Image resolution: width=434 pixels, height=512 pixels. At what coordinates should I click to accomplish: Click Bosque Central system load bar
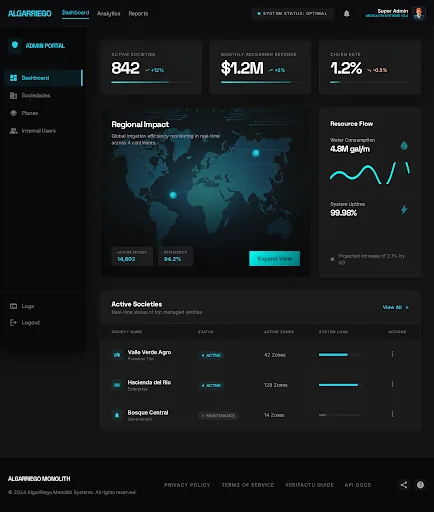click(x=340, y=415)
